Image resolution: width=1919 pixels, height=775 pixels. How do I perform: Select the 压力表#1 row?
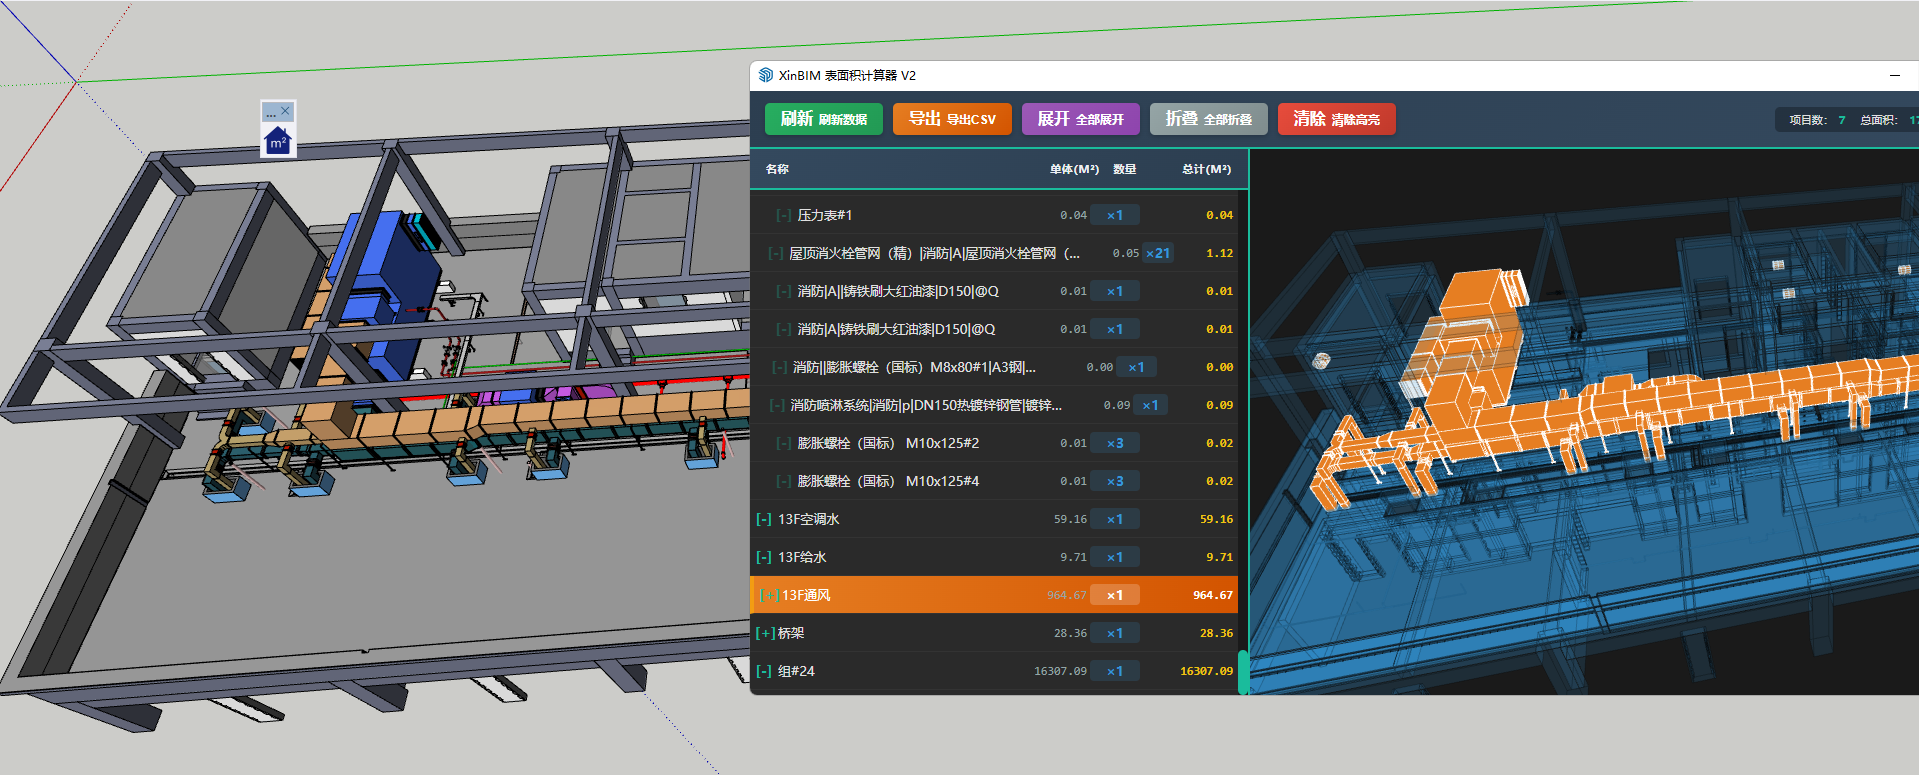pyautogui.click(x=825, y=215)
